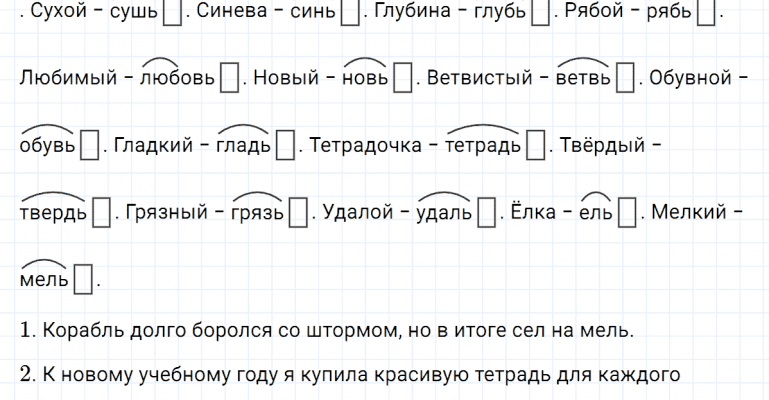Click the box following «тетрадь» with arc
Viewport: 769px width, 400px height.
[535, 147]
